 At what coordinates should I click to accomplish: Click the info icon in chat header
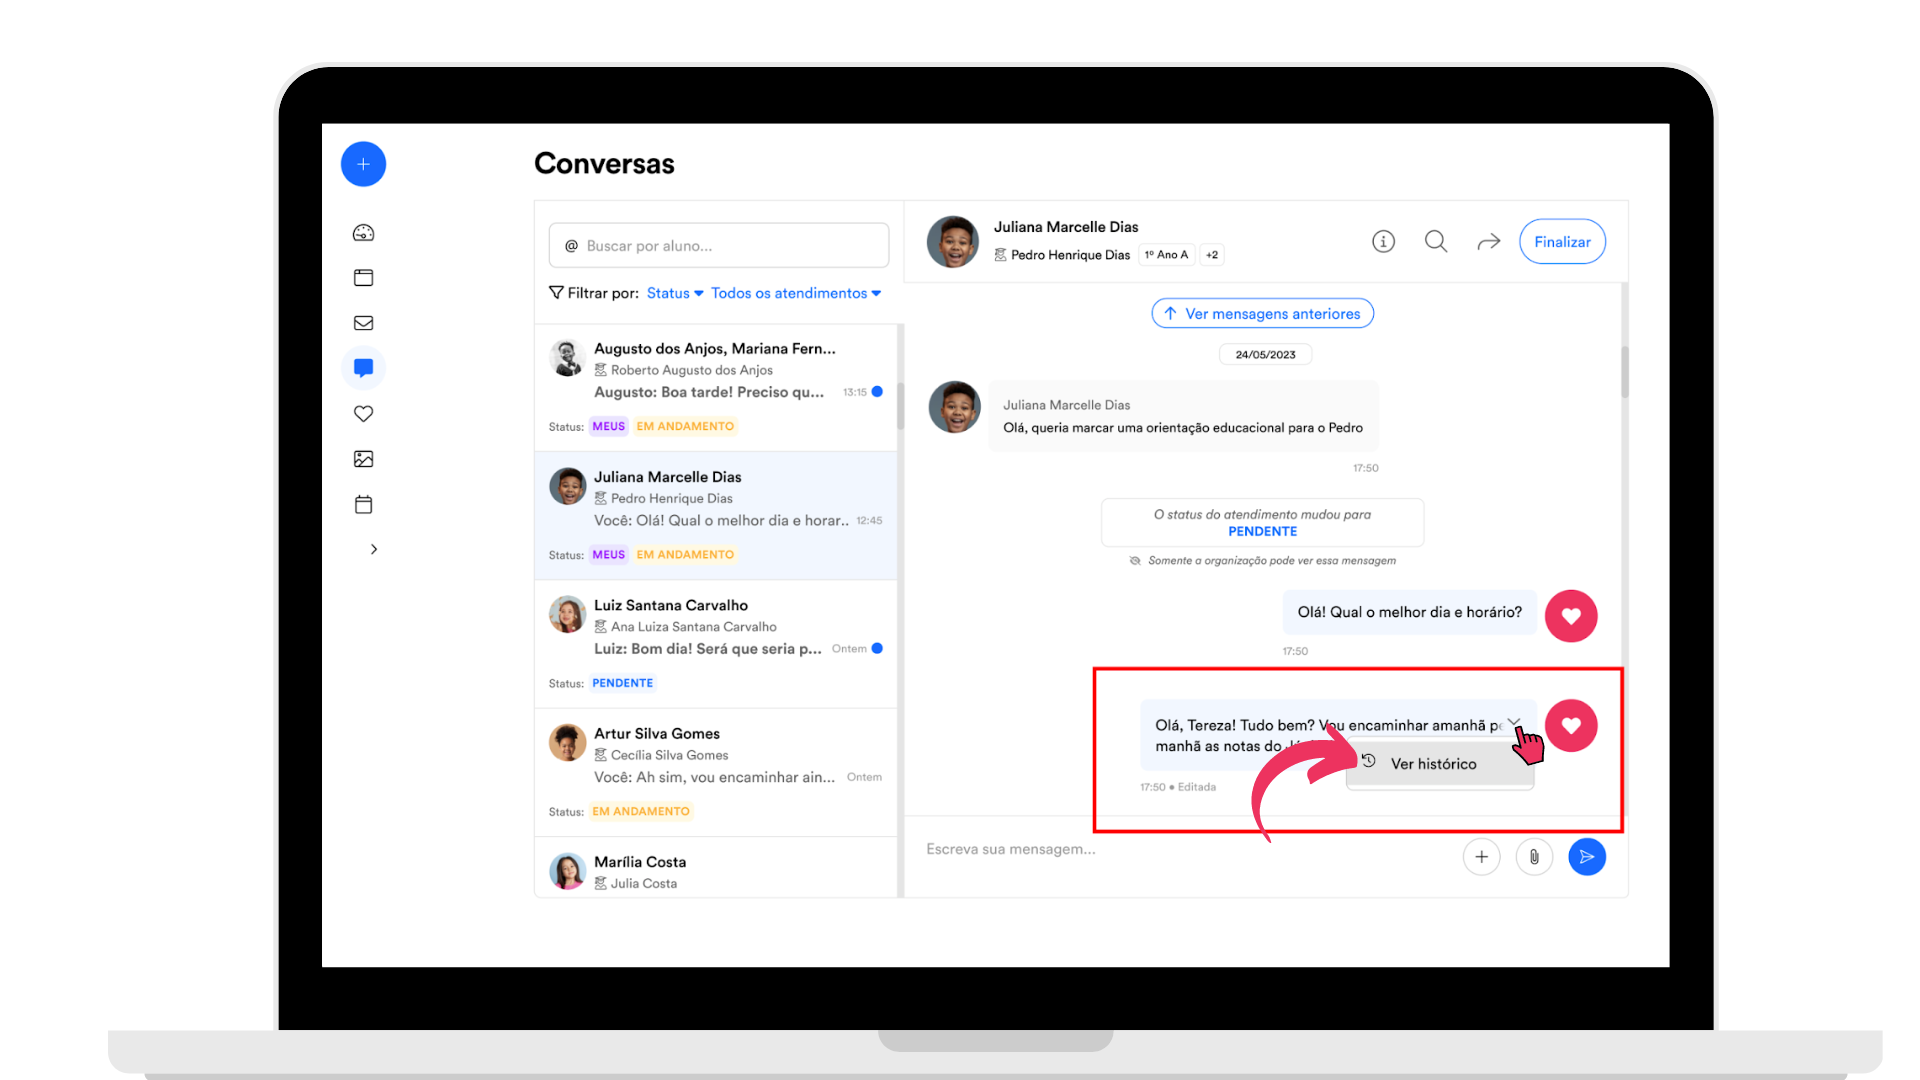point(1383,241)
